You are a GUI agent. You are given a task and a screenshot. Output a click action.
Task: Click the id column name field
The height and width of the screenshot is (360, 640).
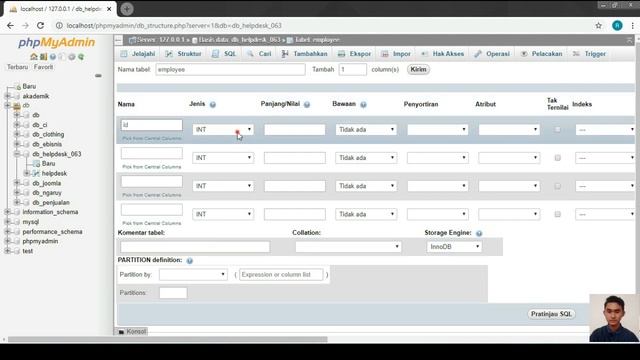pyautogui.click(x=151, y=125)
